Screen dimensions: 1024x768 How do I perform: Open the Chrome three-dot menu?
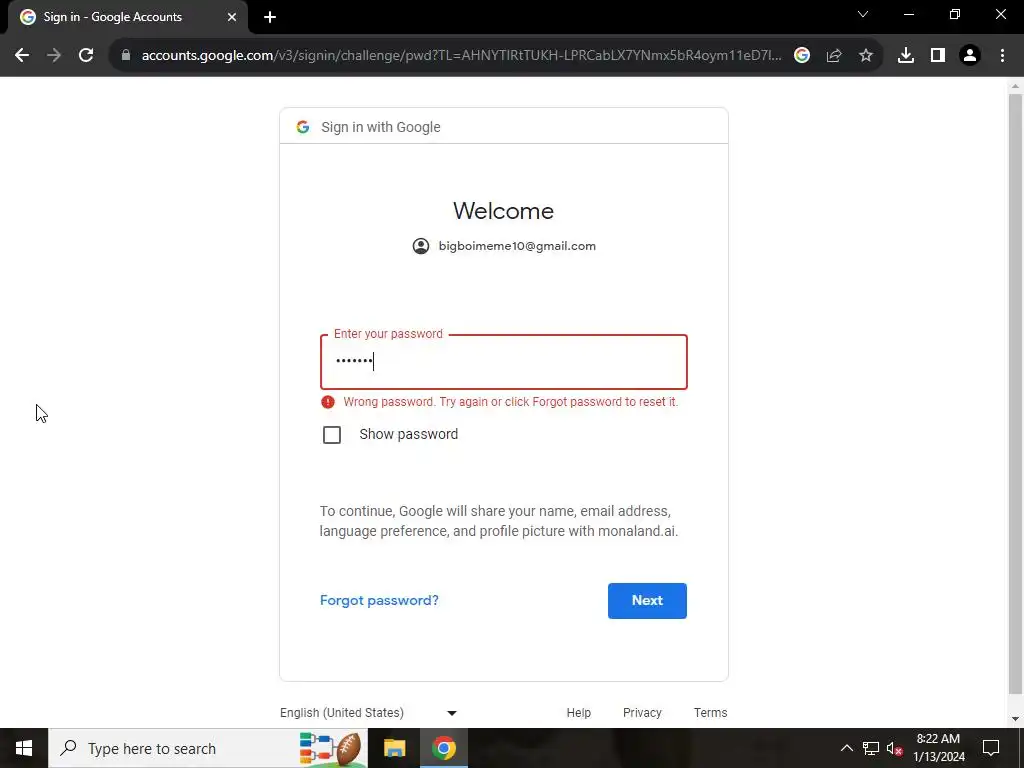pos(1002,56)
